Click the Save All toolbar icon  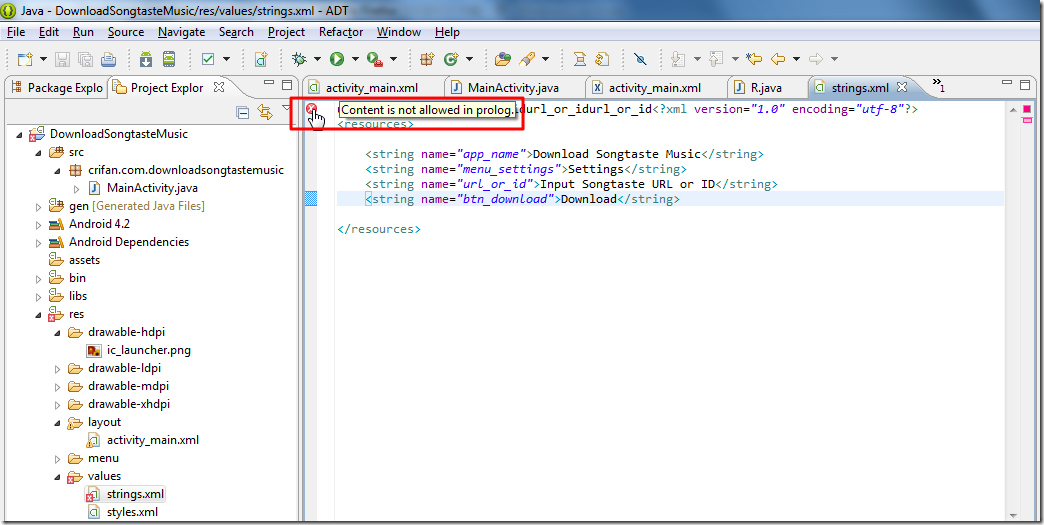[x=85, y=59]
